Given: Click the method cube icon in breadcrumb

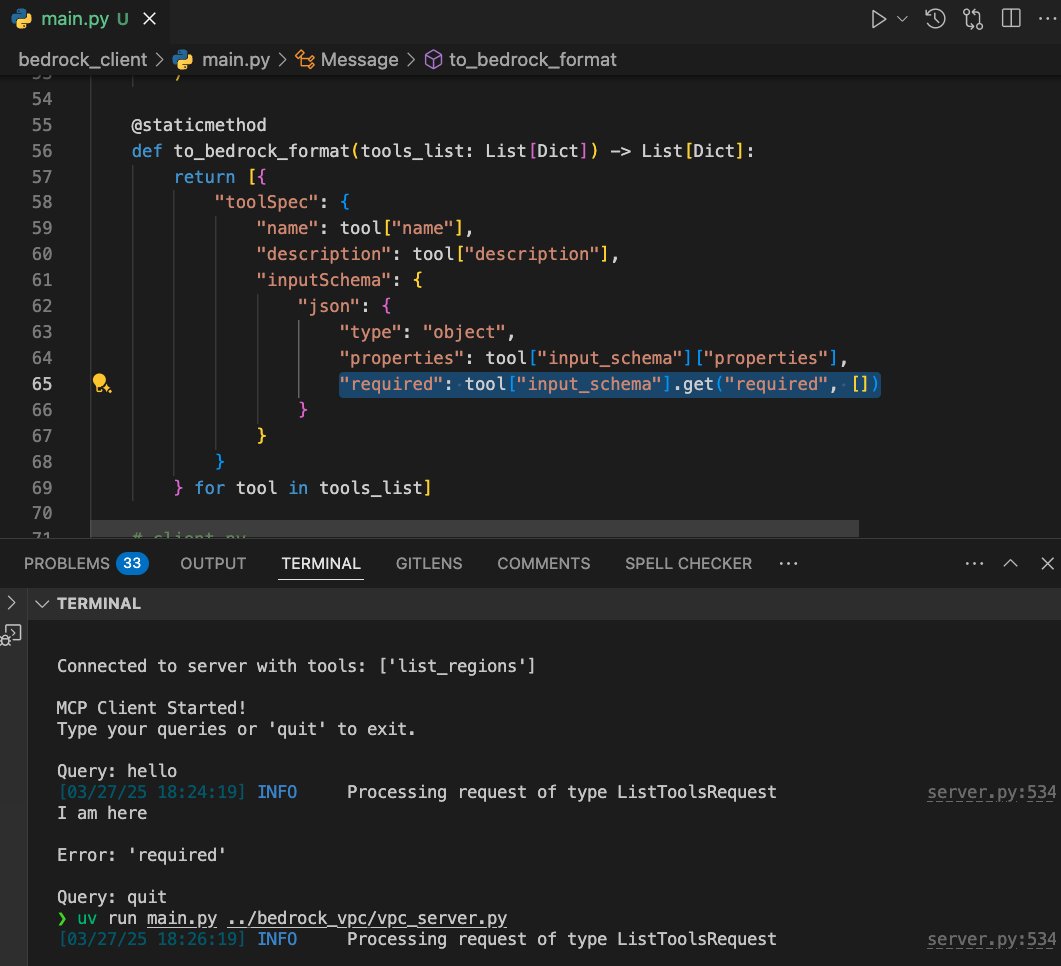Looking at the screenshot, I should 433,60.
